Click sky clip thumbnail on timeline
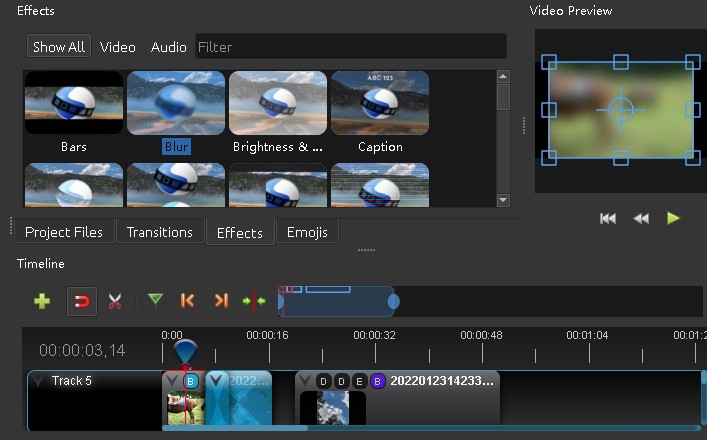Viewport: 707px width, 440px height. 333,408
